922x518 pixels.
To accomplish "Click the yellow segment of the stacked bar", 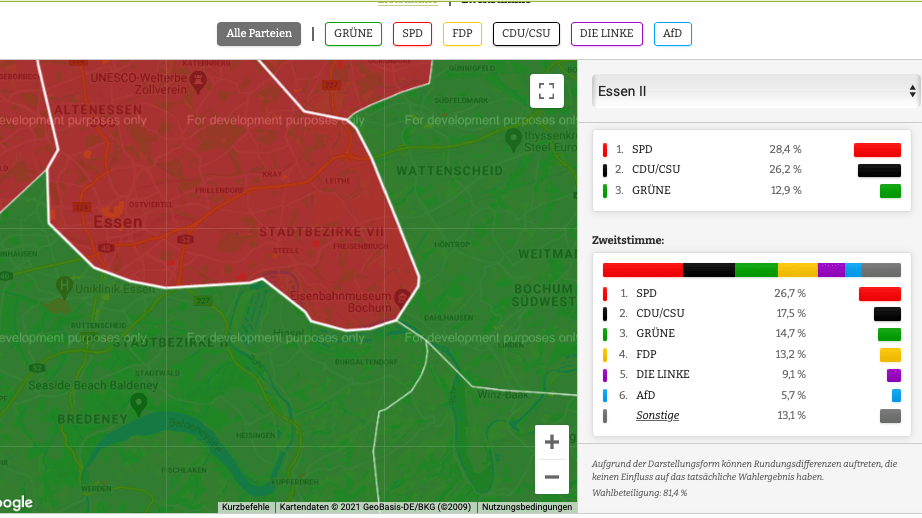I will pyautogui.click(x=797, y=270).
